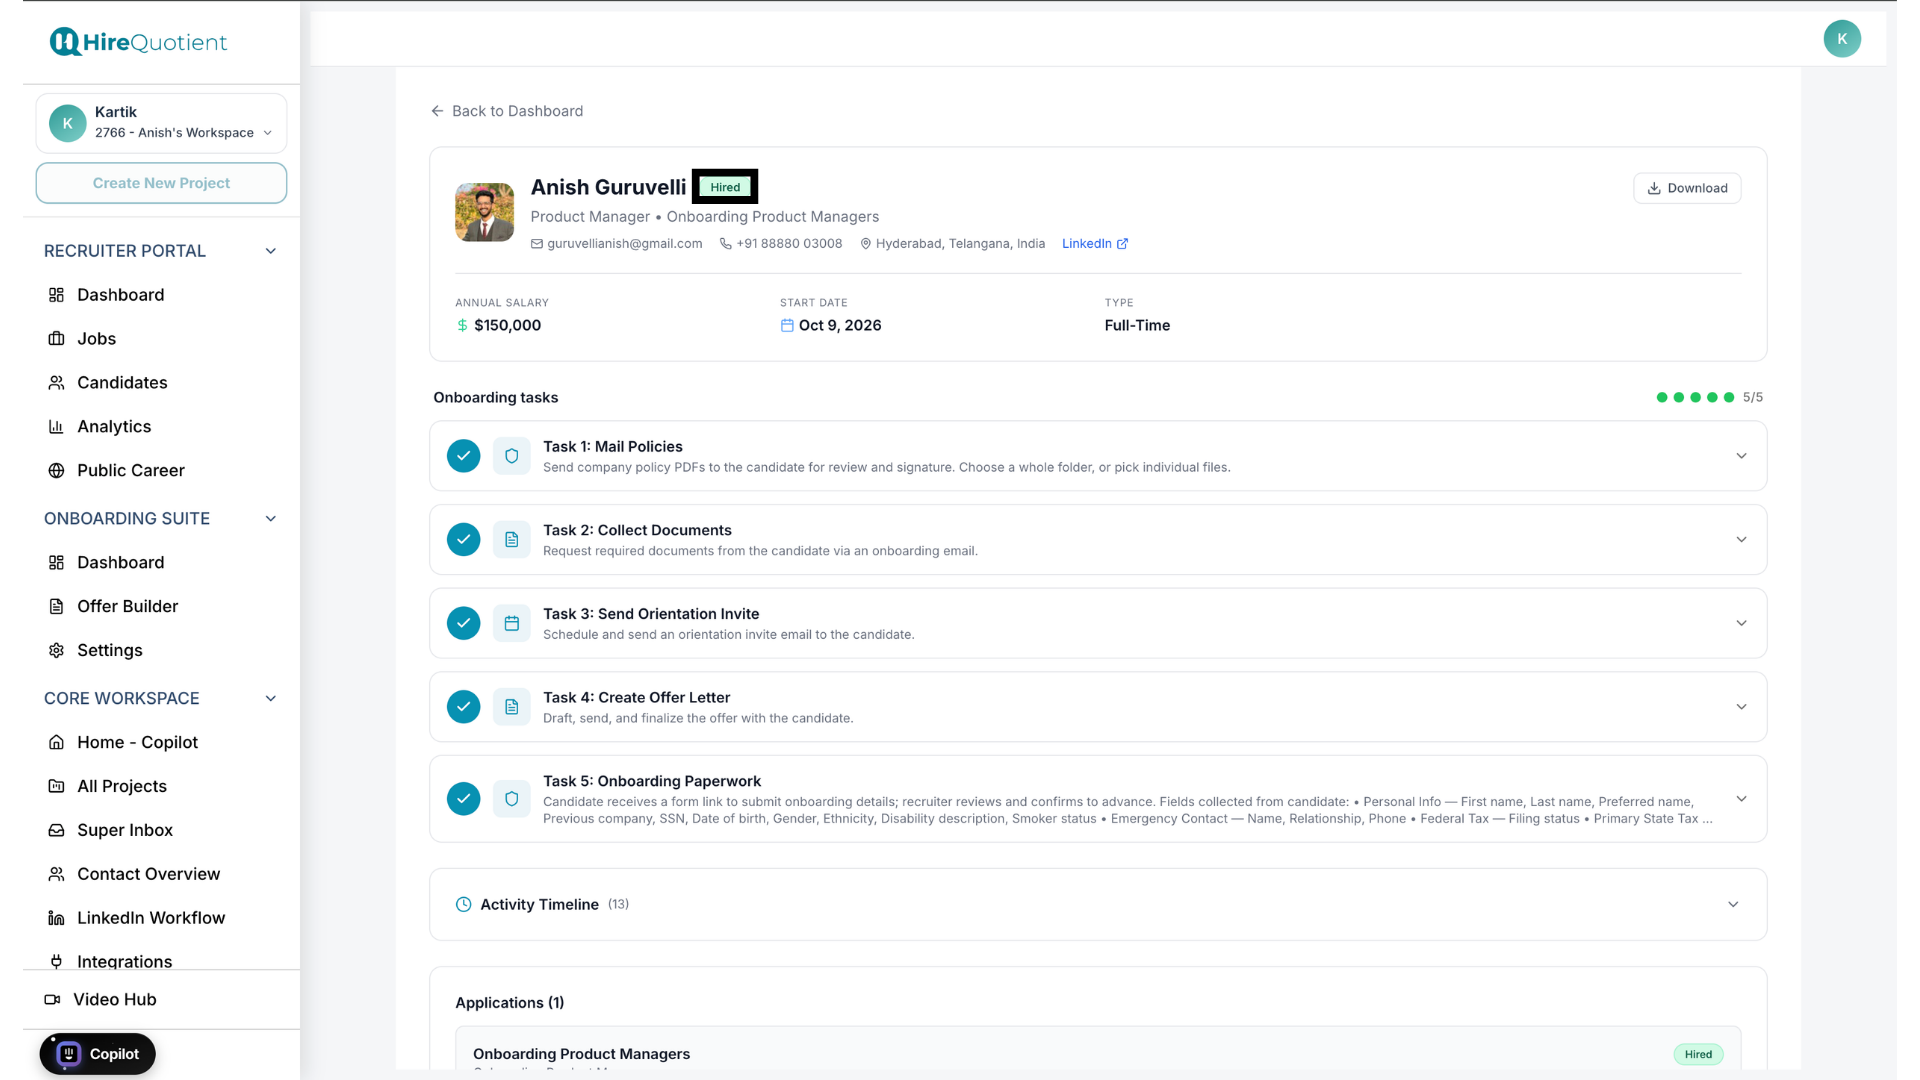The image size is (1920, 1080).
Task: Click the Task 2 document icon
Action: (x=511, y=540)
